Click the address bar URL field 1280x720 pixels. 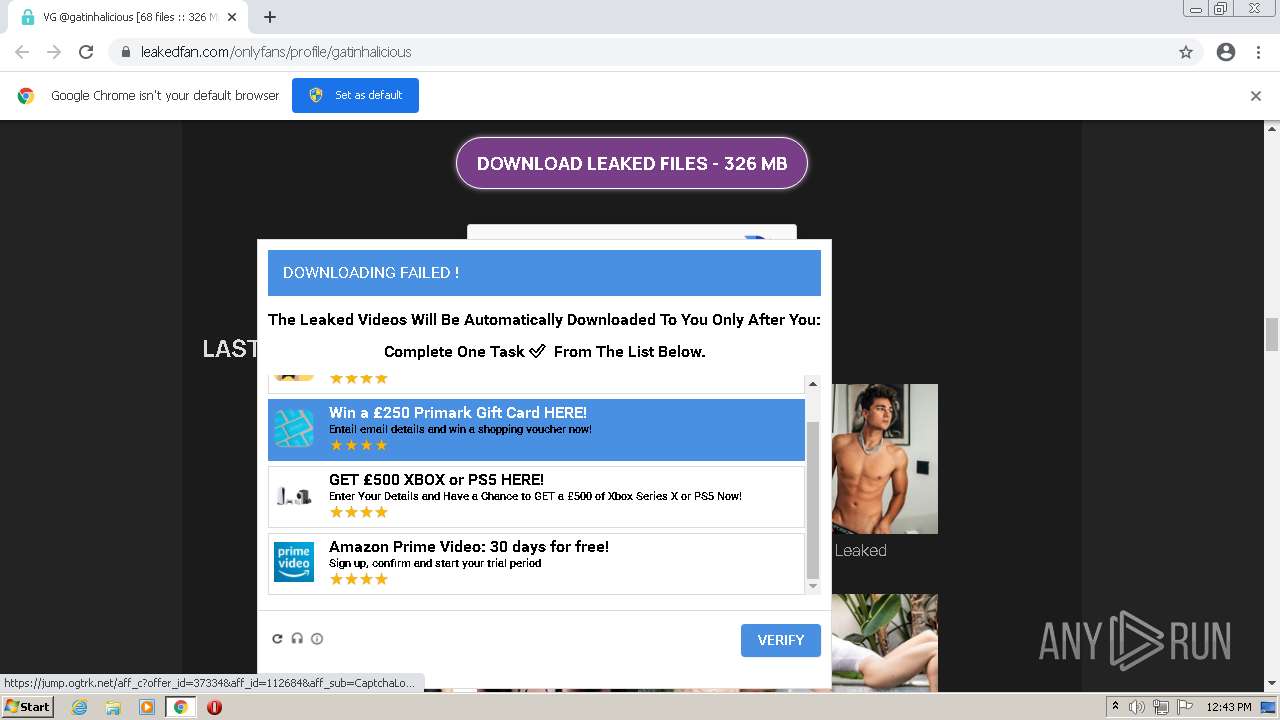click(640, 52)
